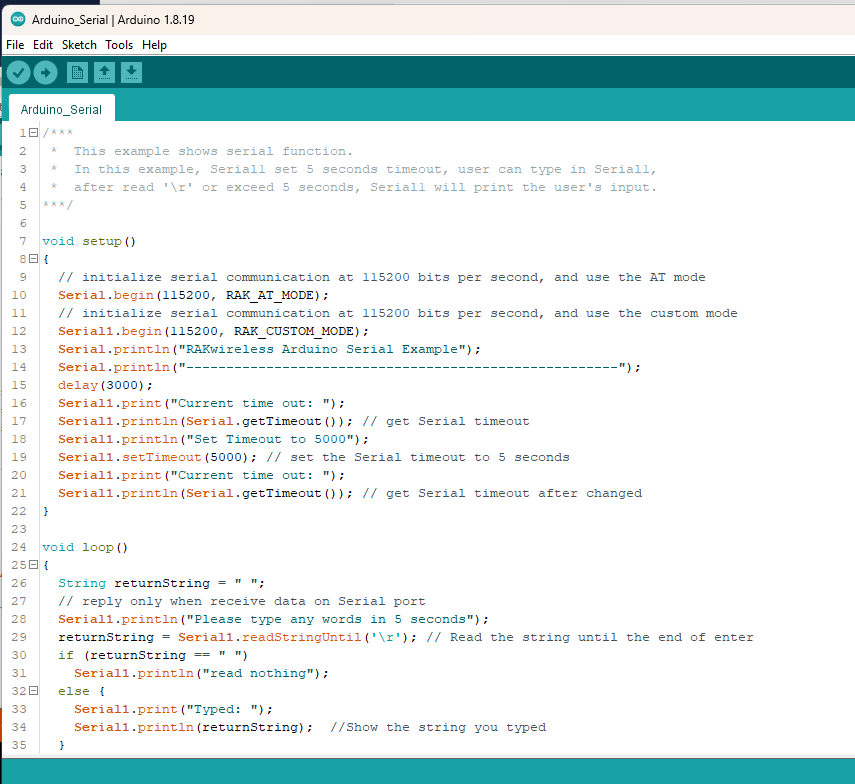Click the Arduino logo in title bar
The height and width of the screenshot is (784, 855).
click(x=17, y=20)
